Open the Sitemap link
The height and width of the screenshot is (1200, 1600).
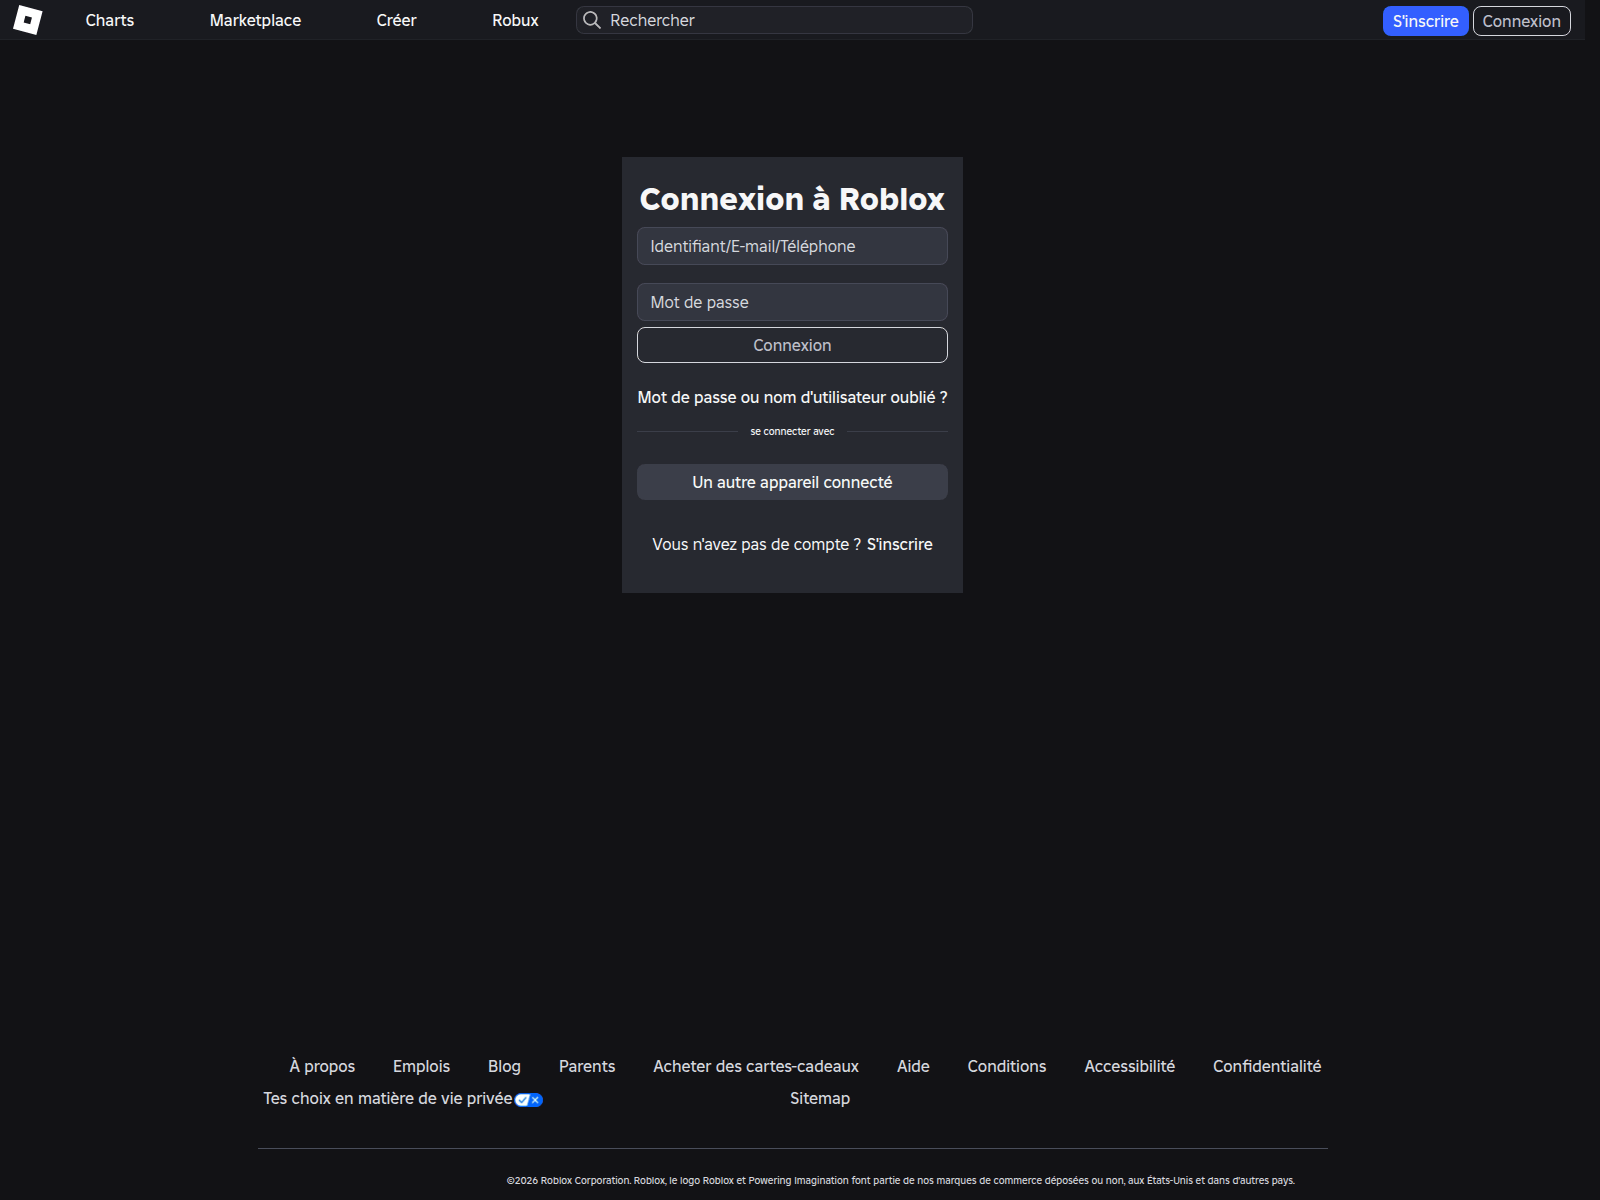point(820,1098)
